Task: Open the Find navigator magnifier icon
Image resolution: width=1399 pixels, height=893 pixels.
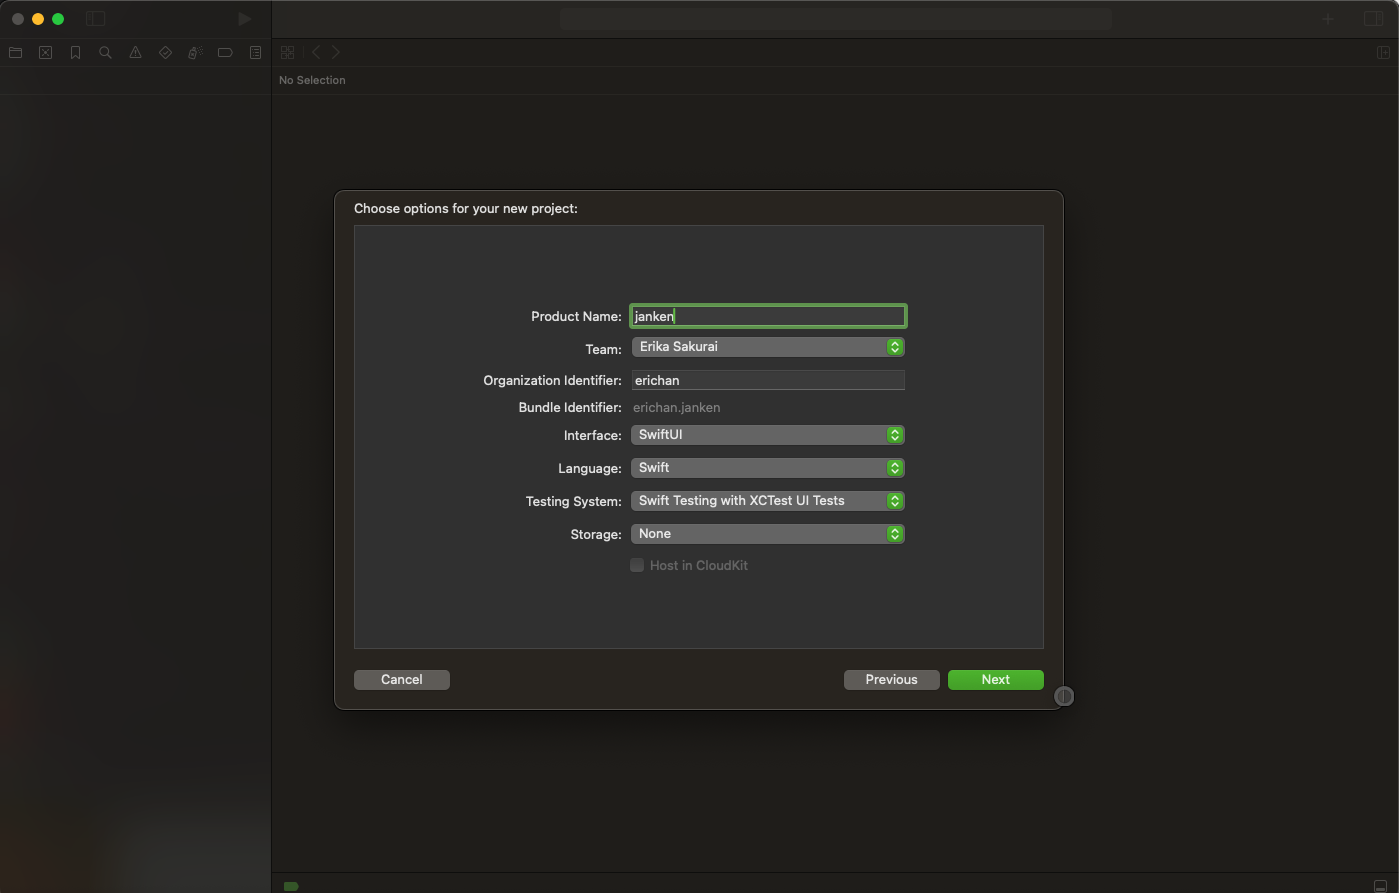Action: (x=105, y=52)
